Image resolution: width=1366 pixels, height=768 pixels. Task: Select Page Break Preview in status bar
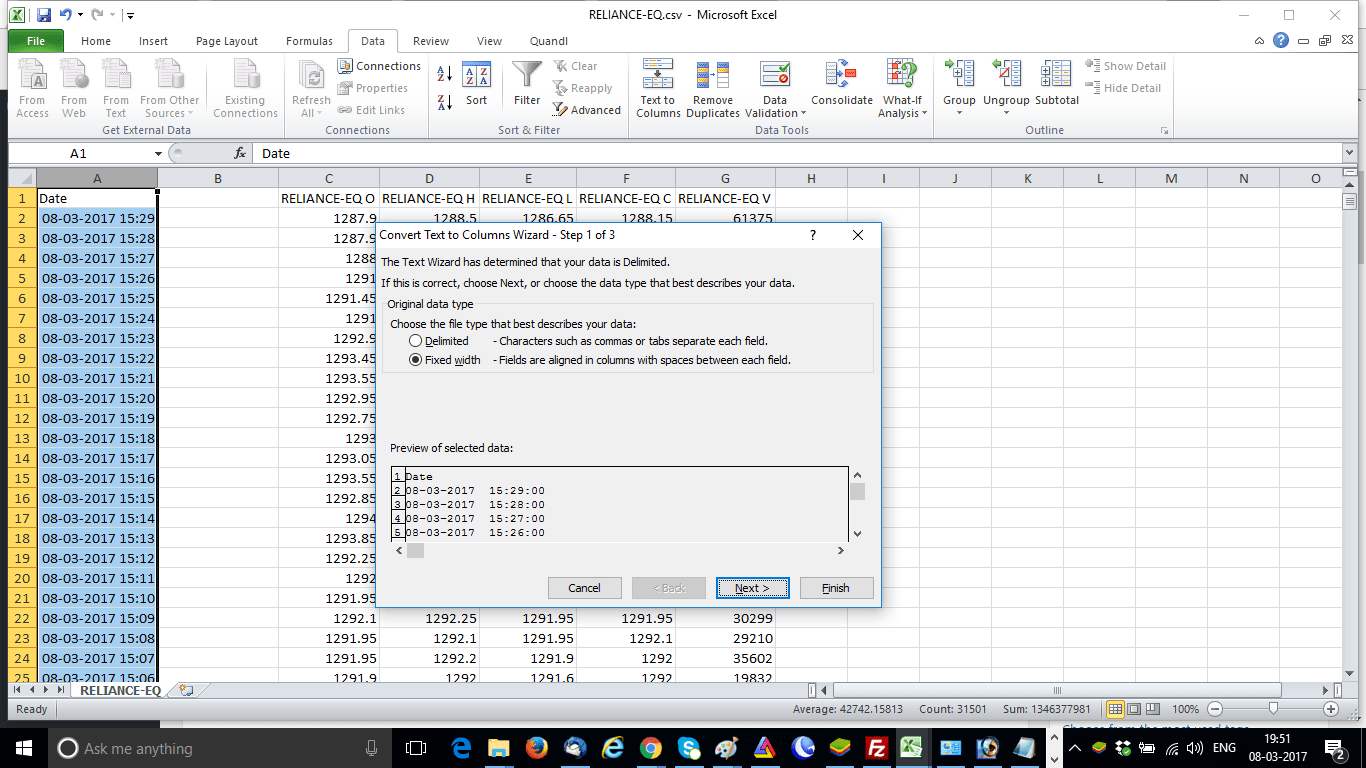[x=1152, y=709]
